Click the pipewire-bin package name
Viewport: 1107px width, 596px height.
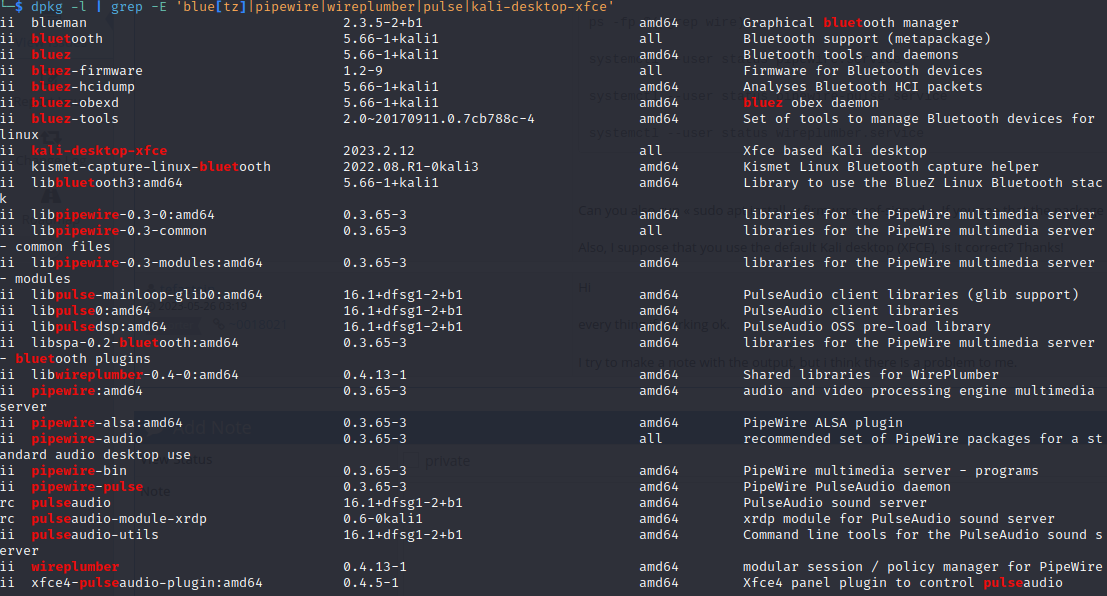tap(79, 470)
